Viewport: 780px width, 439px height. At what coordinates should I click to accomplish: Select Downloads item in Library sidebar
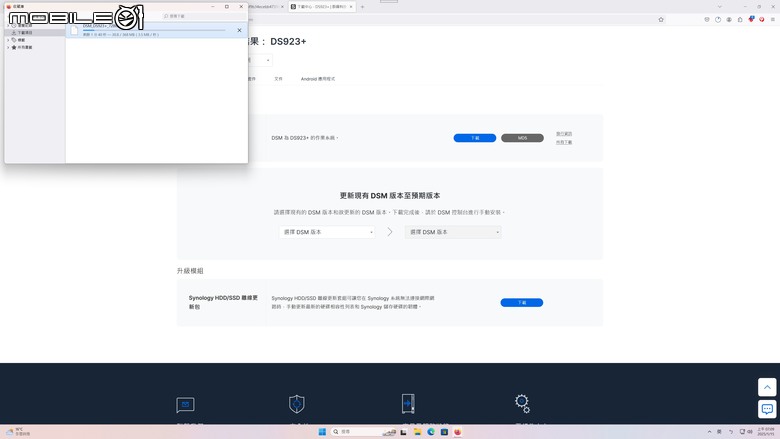coord(25,32)
